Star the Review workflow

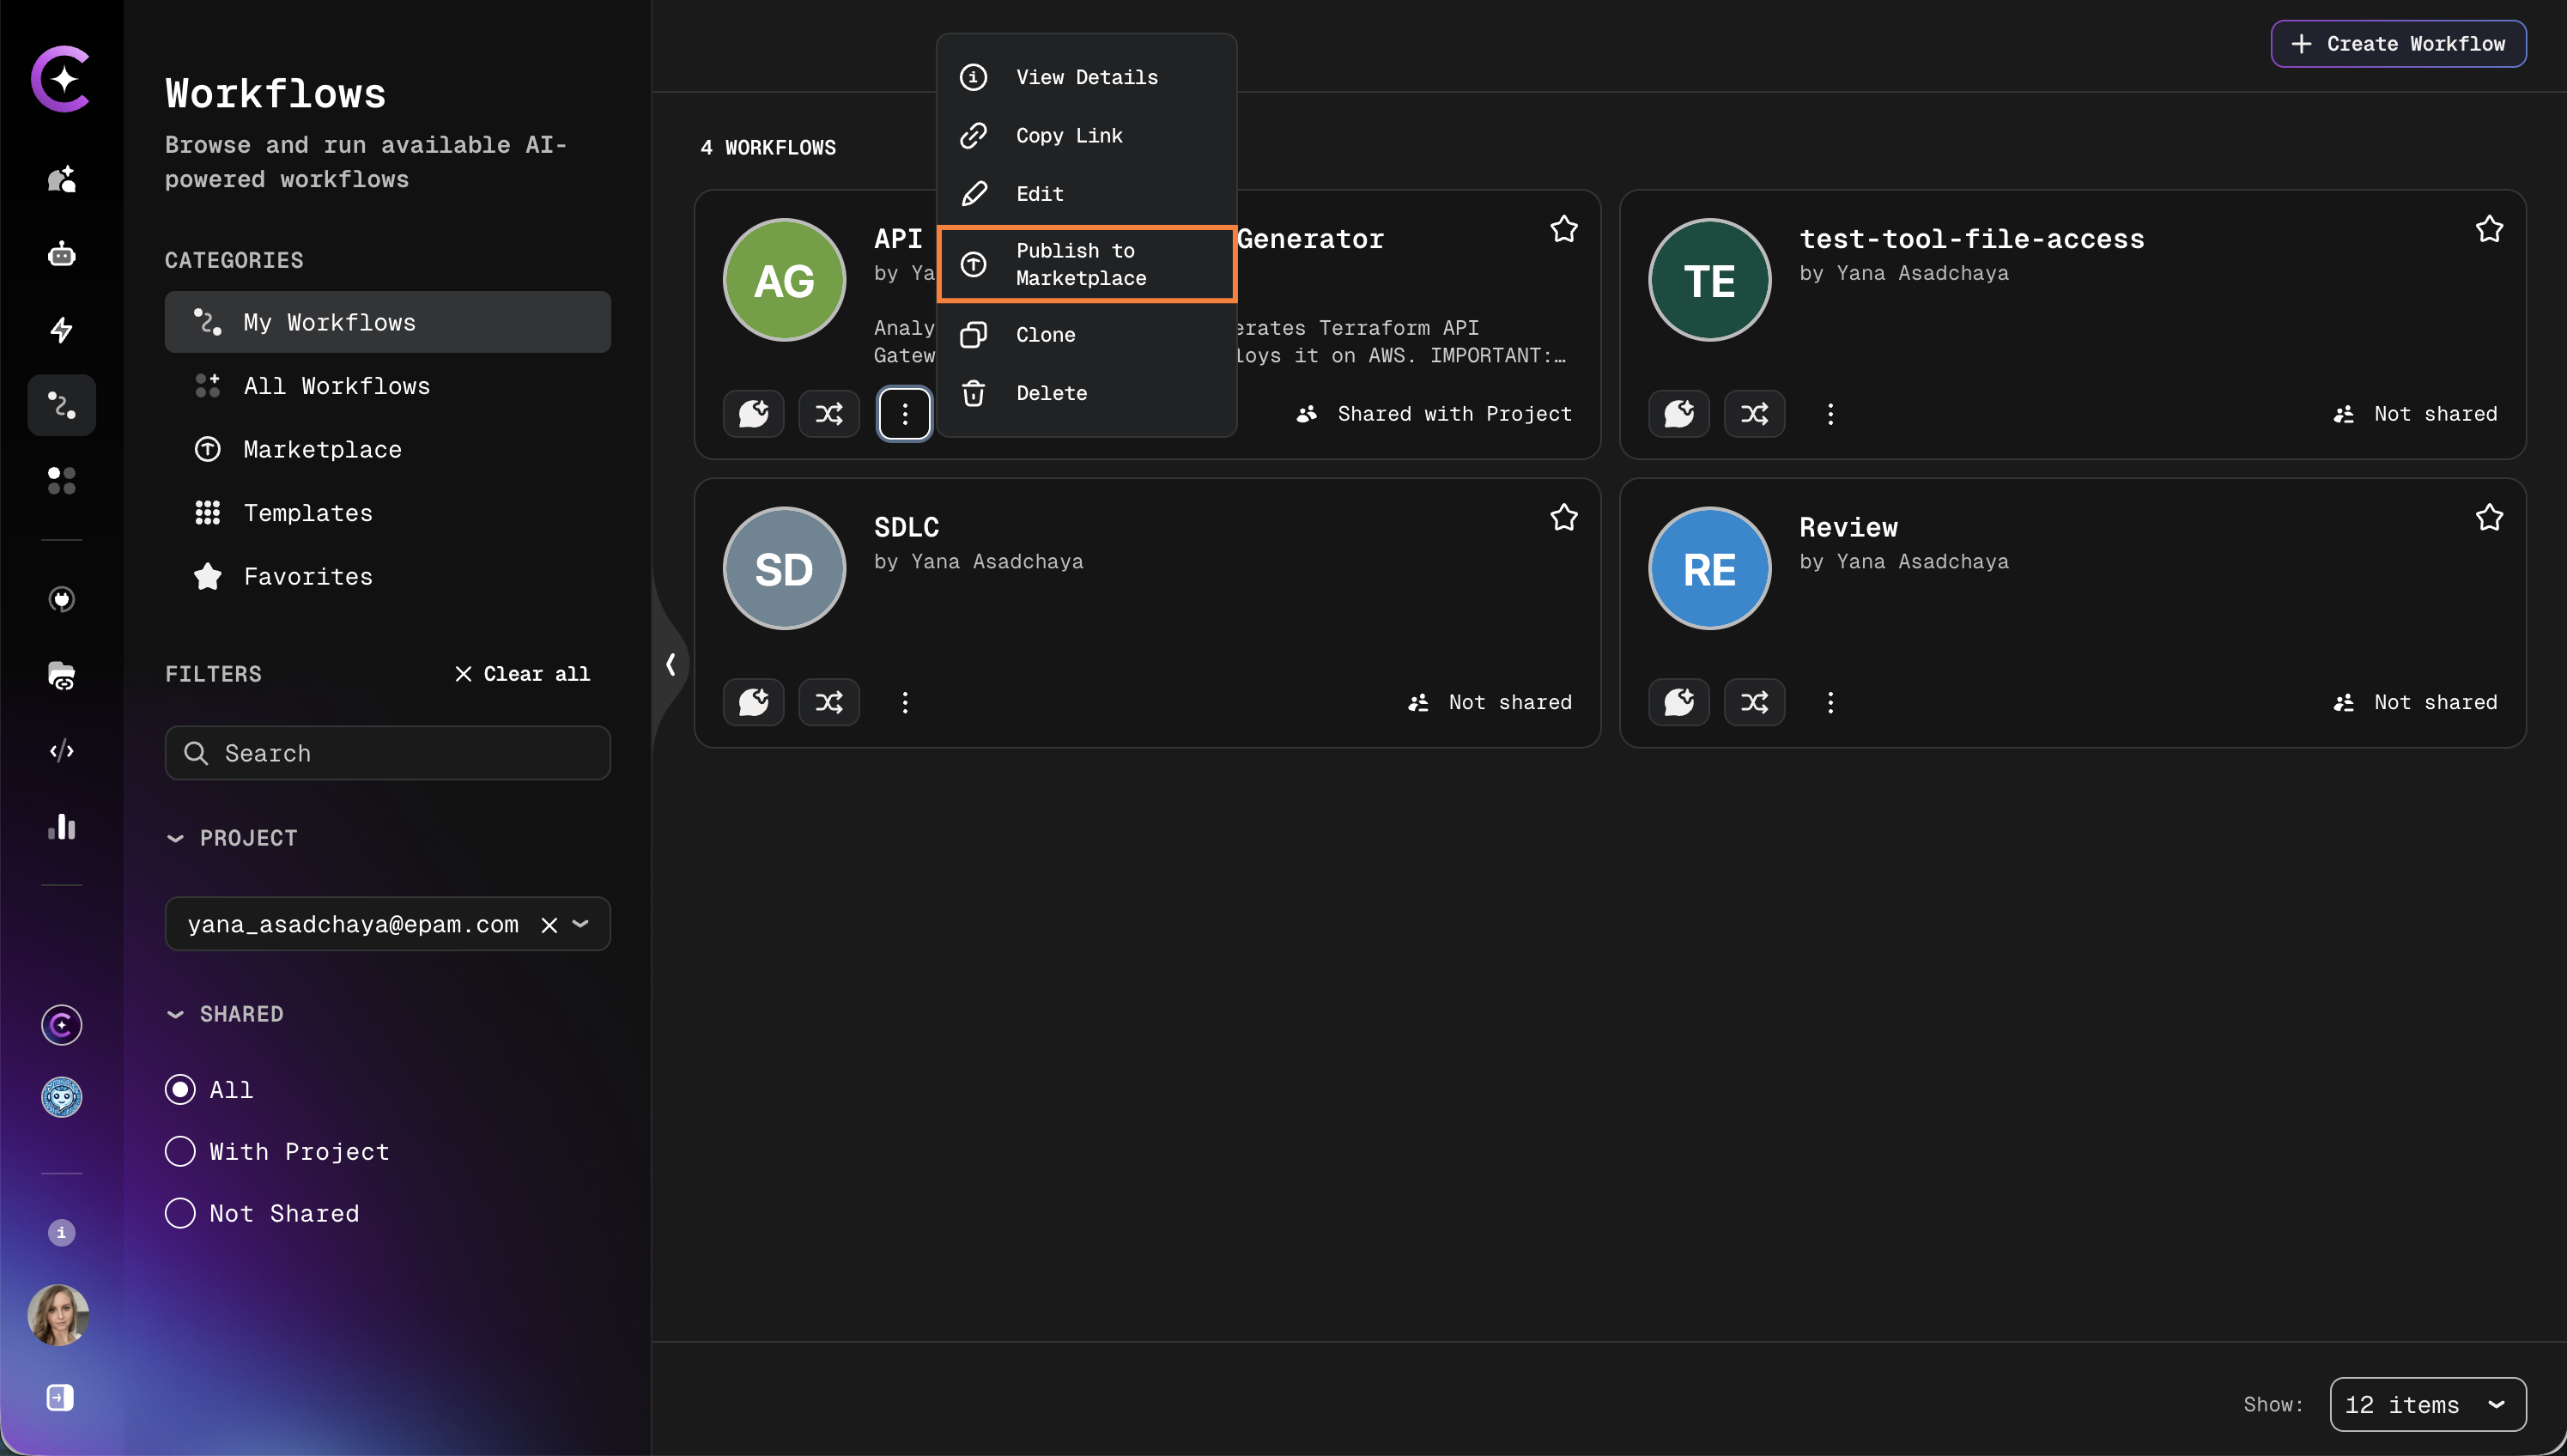click(x=2490, y=517)
